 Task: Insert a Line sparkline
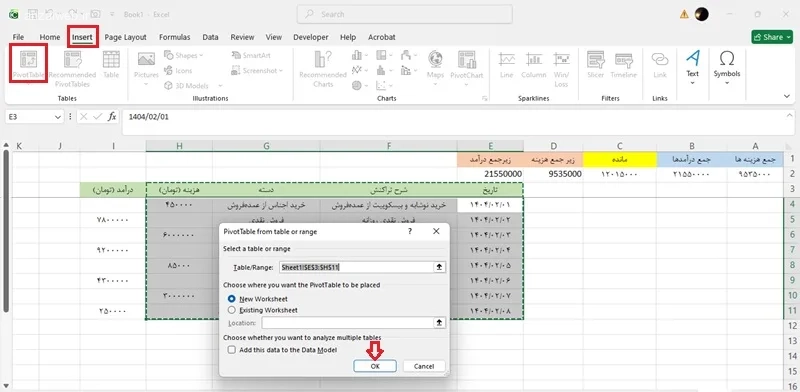coord(507,65)
